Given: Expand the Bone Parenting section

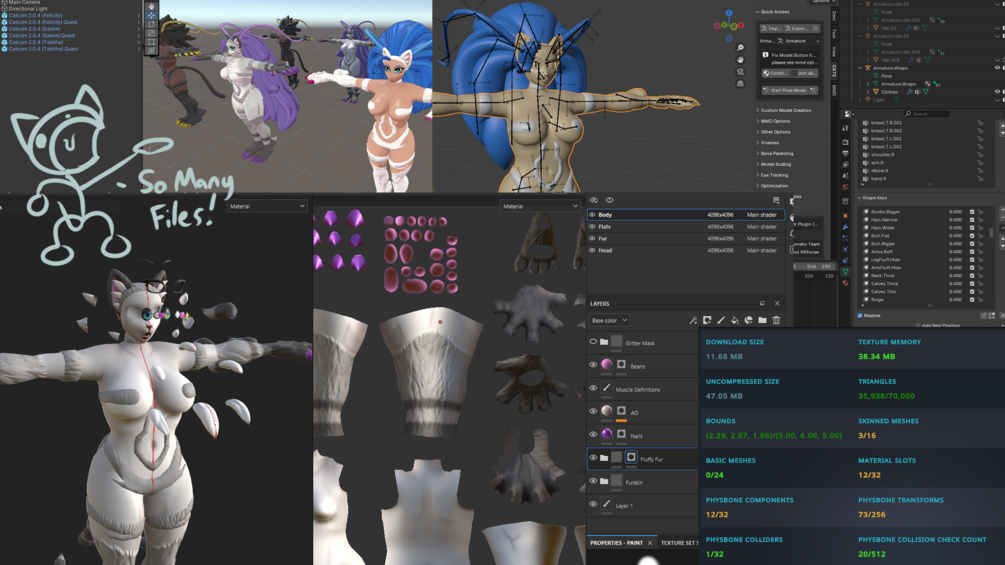Looking at the screenshot, I should [775, 153].
